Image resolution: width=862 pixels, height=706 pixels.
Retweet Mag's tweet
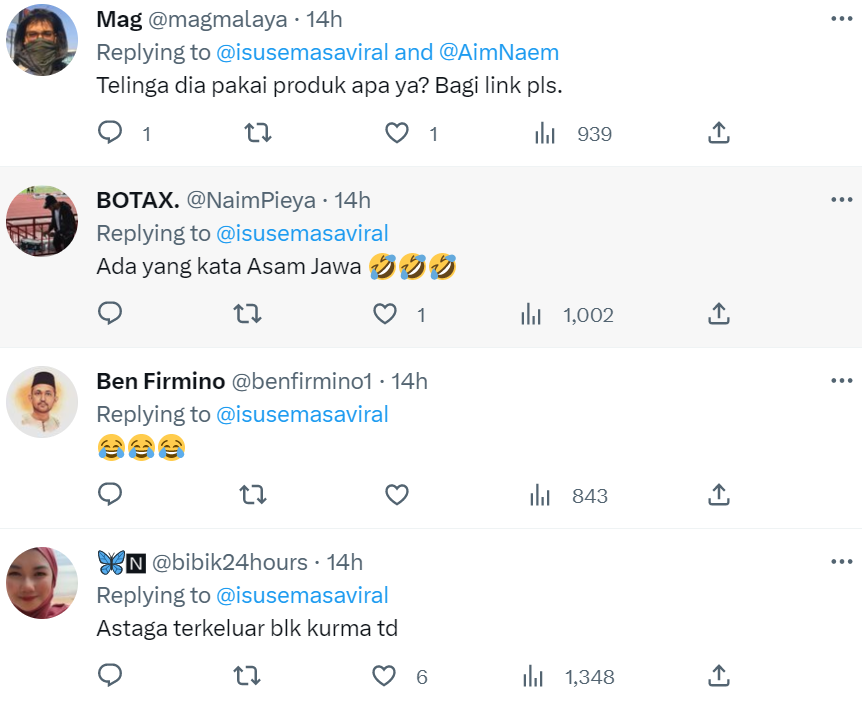[258, 133]
